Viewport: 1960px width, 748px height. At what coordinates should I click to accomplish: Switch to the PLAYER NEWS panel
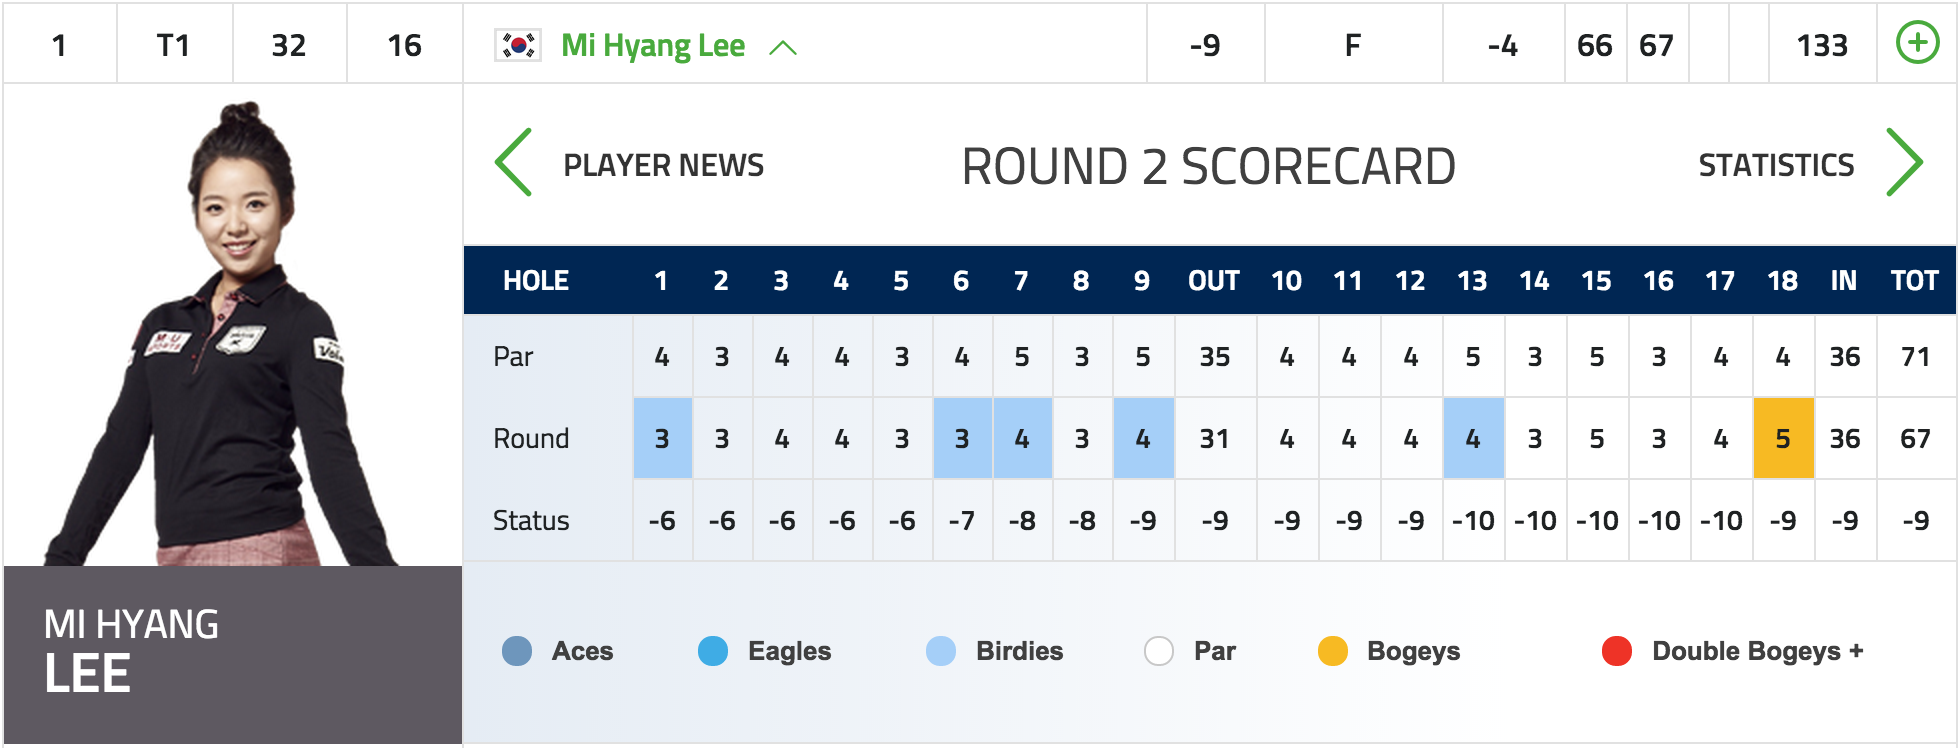664,165
